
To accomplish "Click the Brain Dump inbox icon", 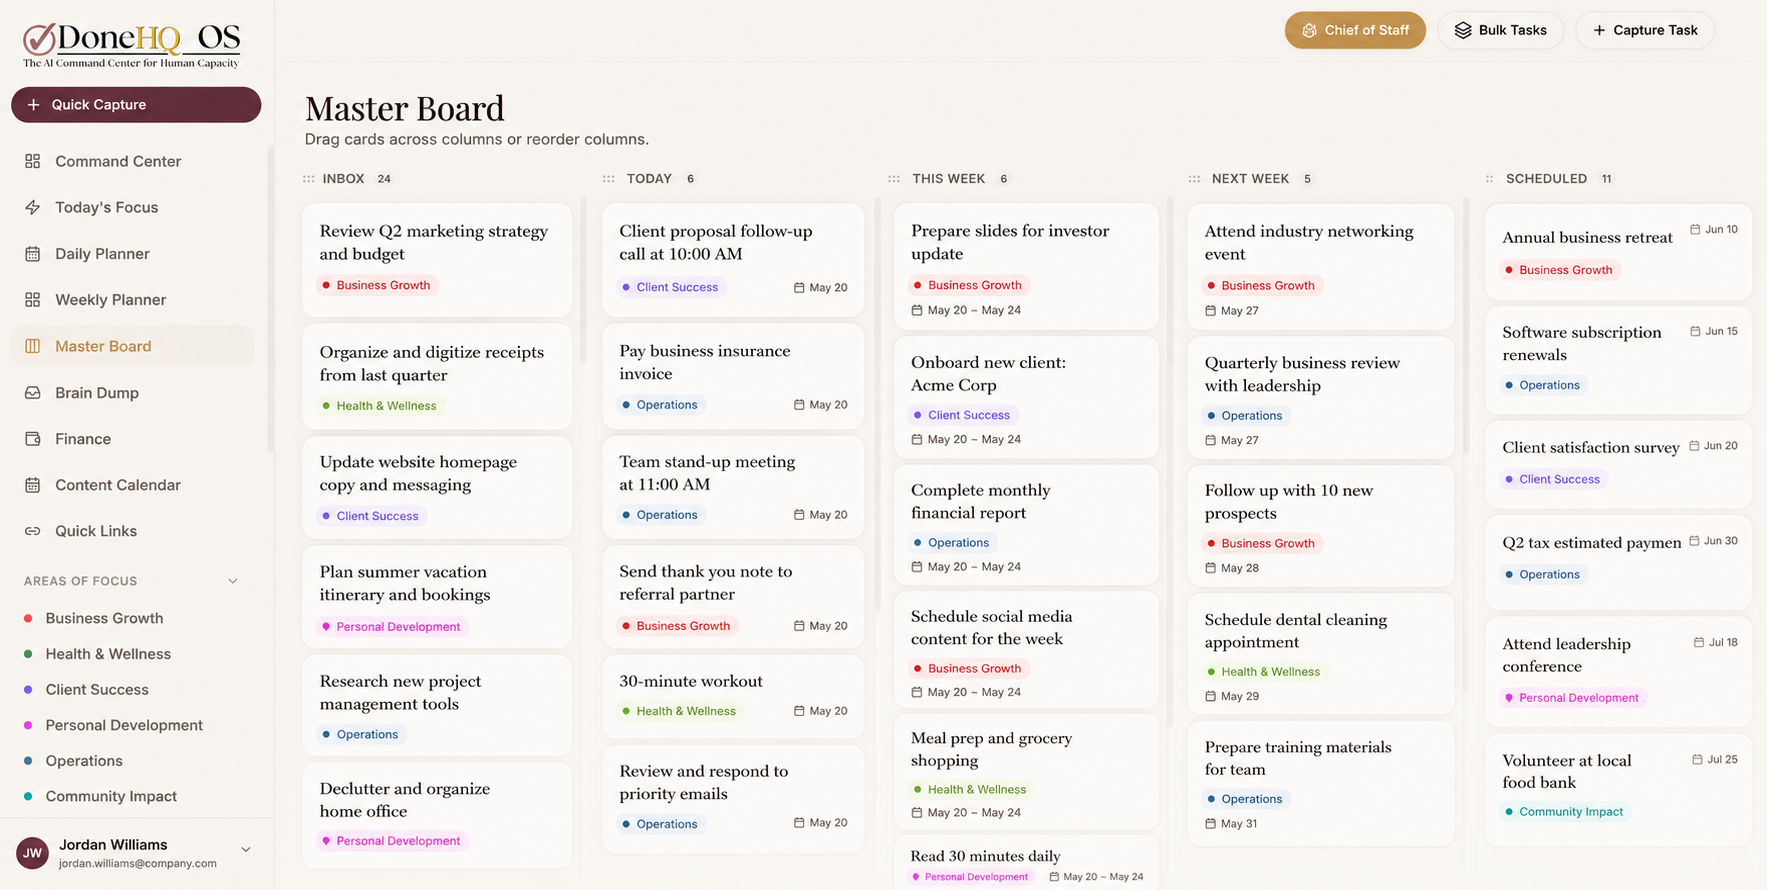I will pyautogui.click(x=33, y=393).
